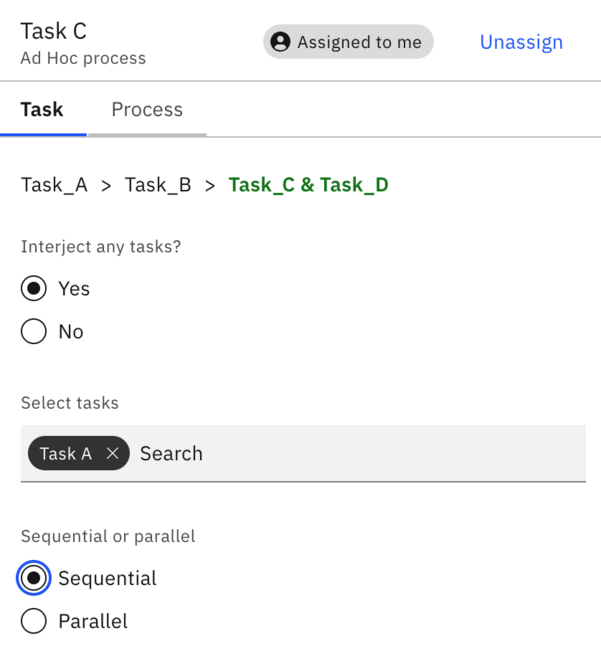
Task: Remove the Task A tag with its X icon
Action: pyautogui.click(x=112, y=453)
